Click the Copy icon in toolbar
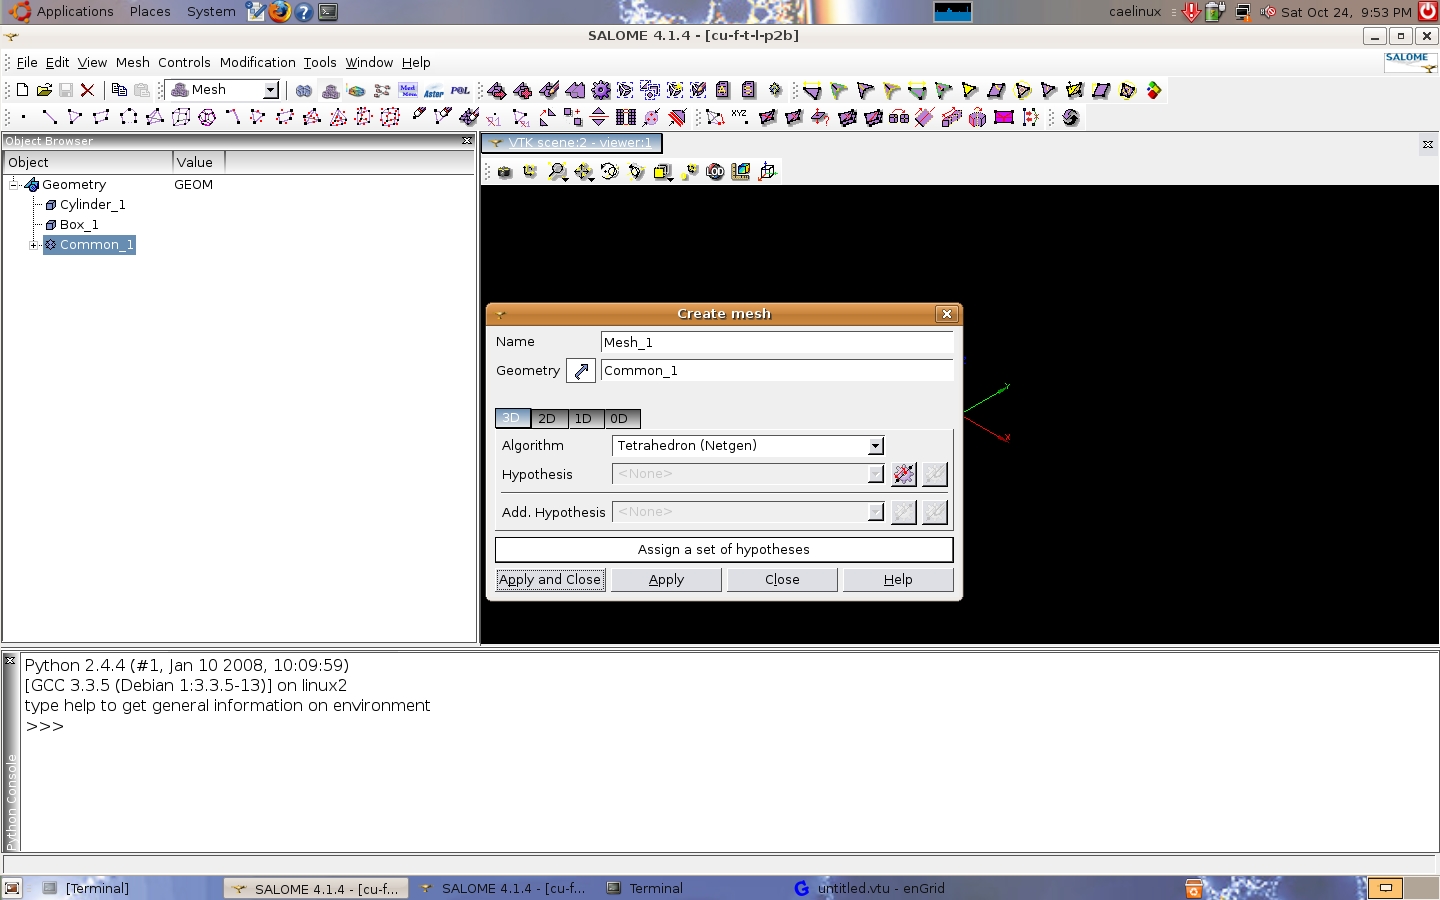The image size is (1440, 900). click(x=119, y=90)
